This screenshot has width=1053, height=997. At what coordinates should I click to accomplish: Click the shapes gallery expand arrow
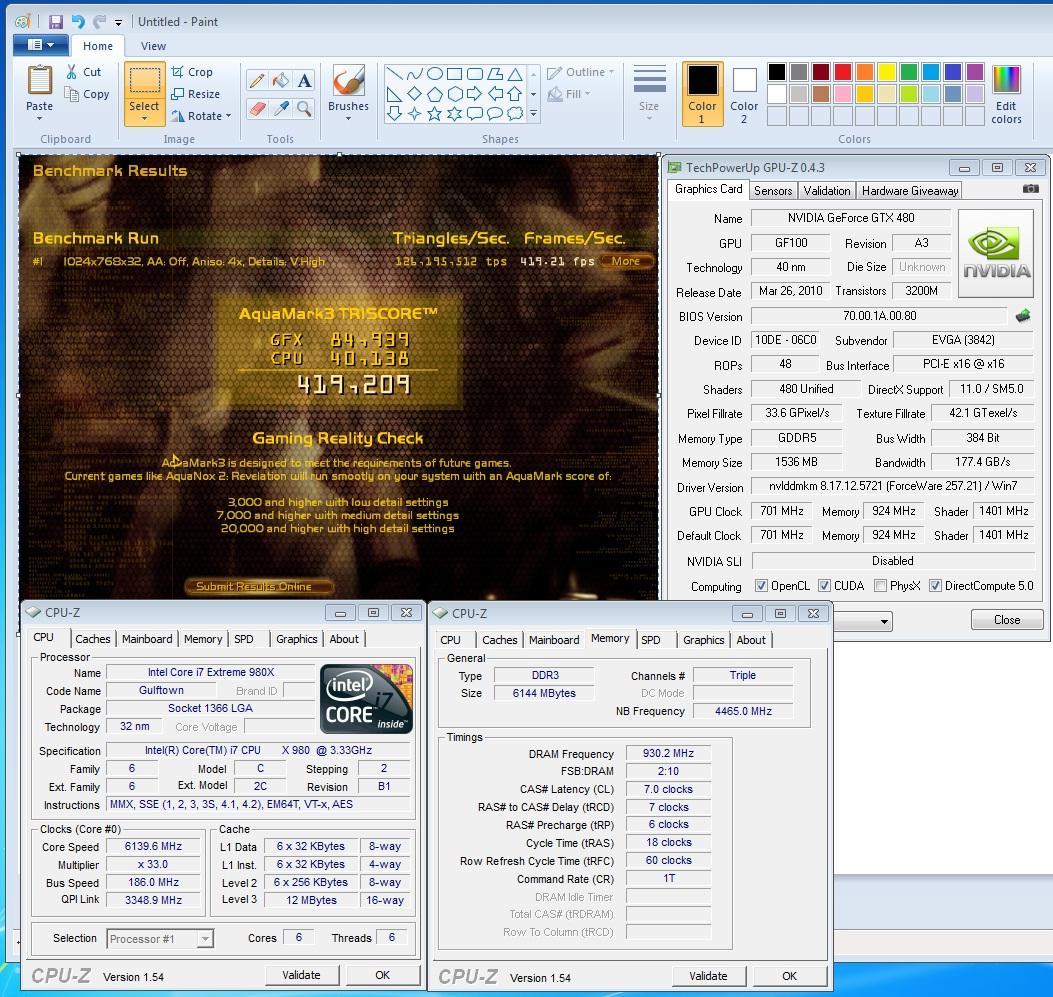pyautogui.click(x=533, y=114)
